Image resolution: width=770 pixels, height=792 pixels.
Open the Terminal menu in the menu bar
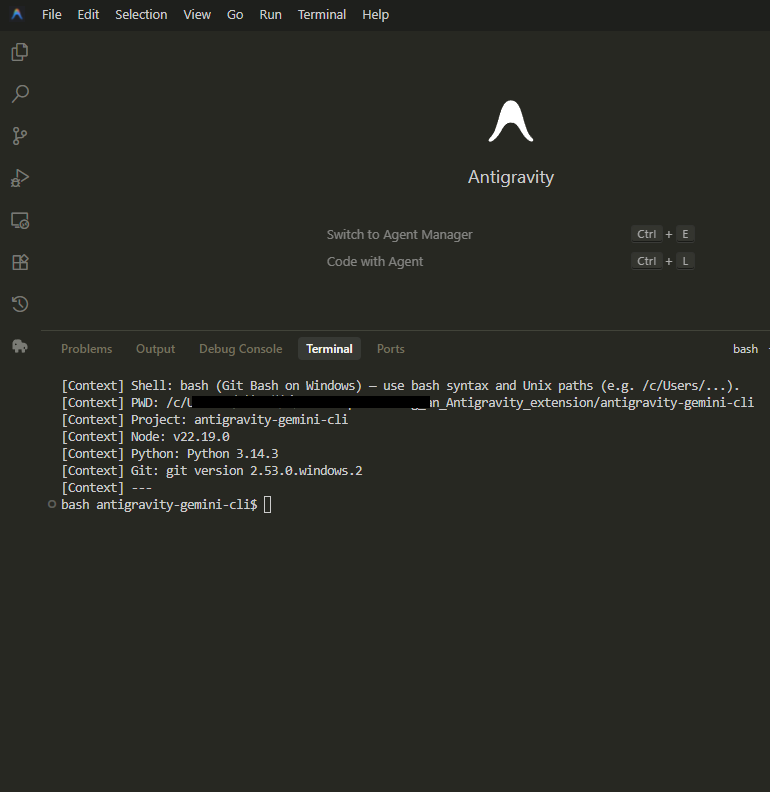click(322, 15)
